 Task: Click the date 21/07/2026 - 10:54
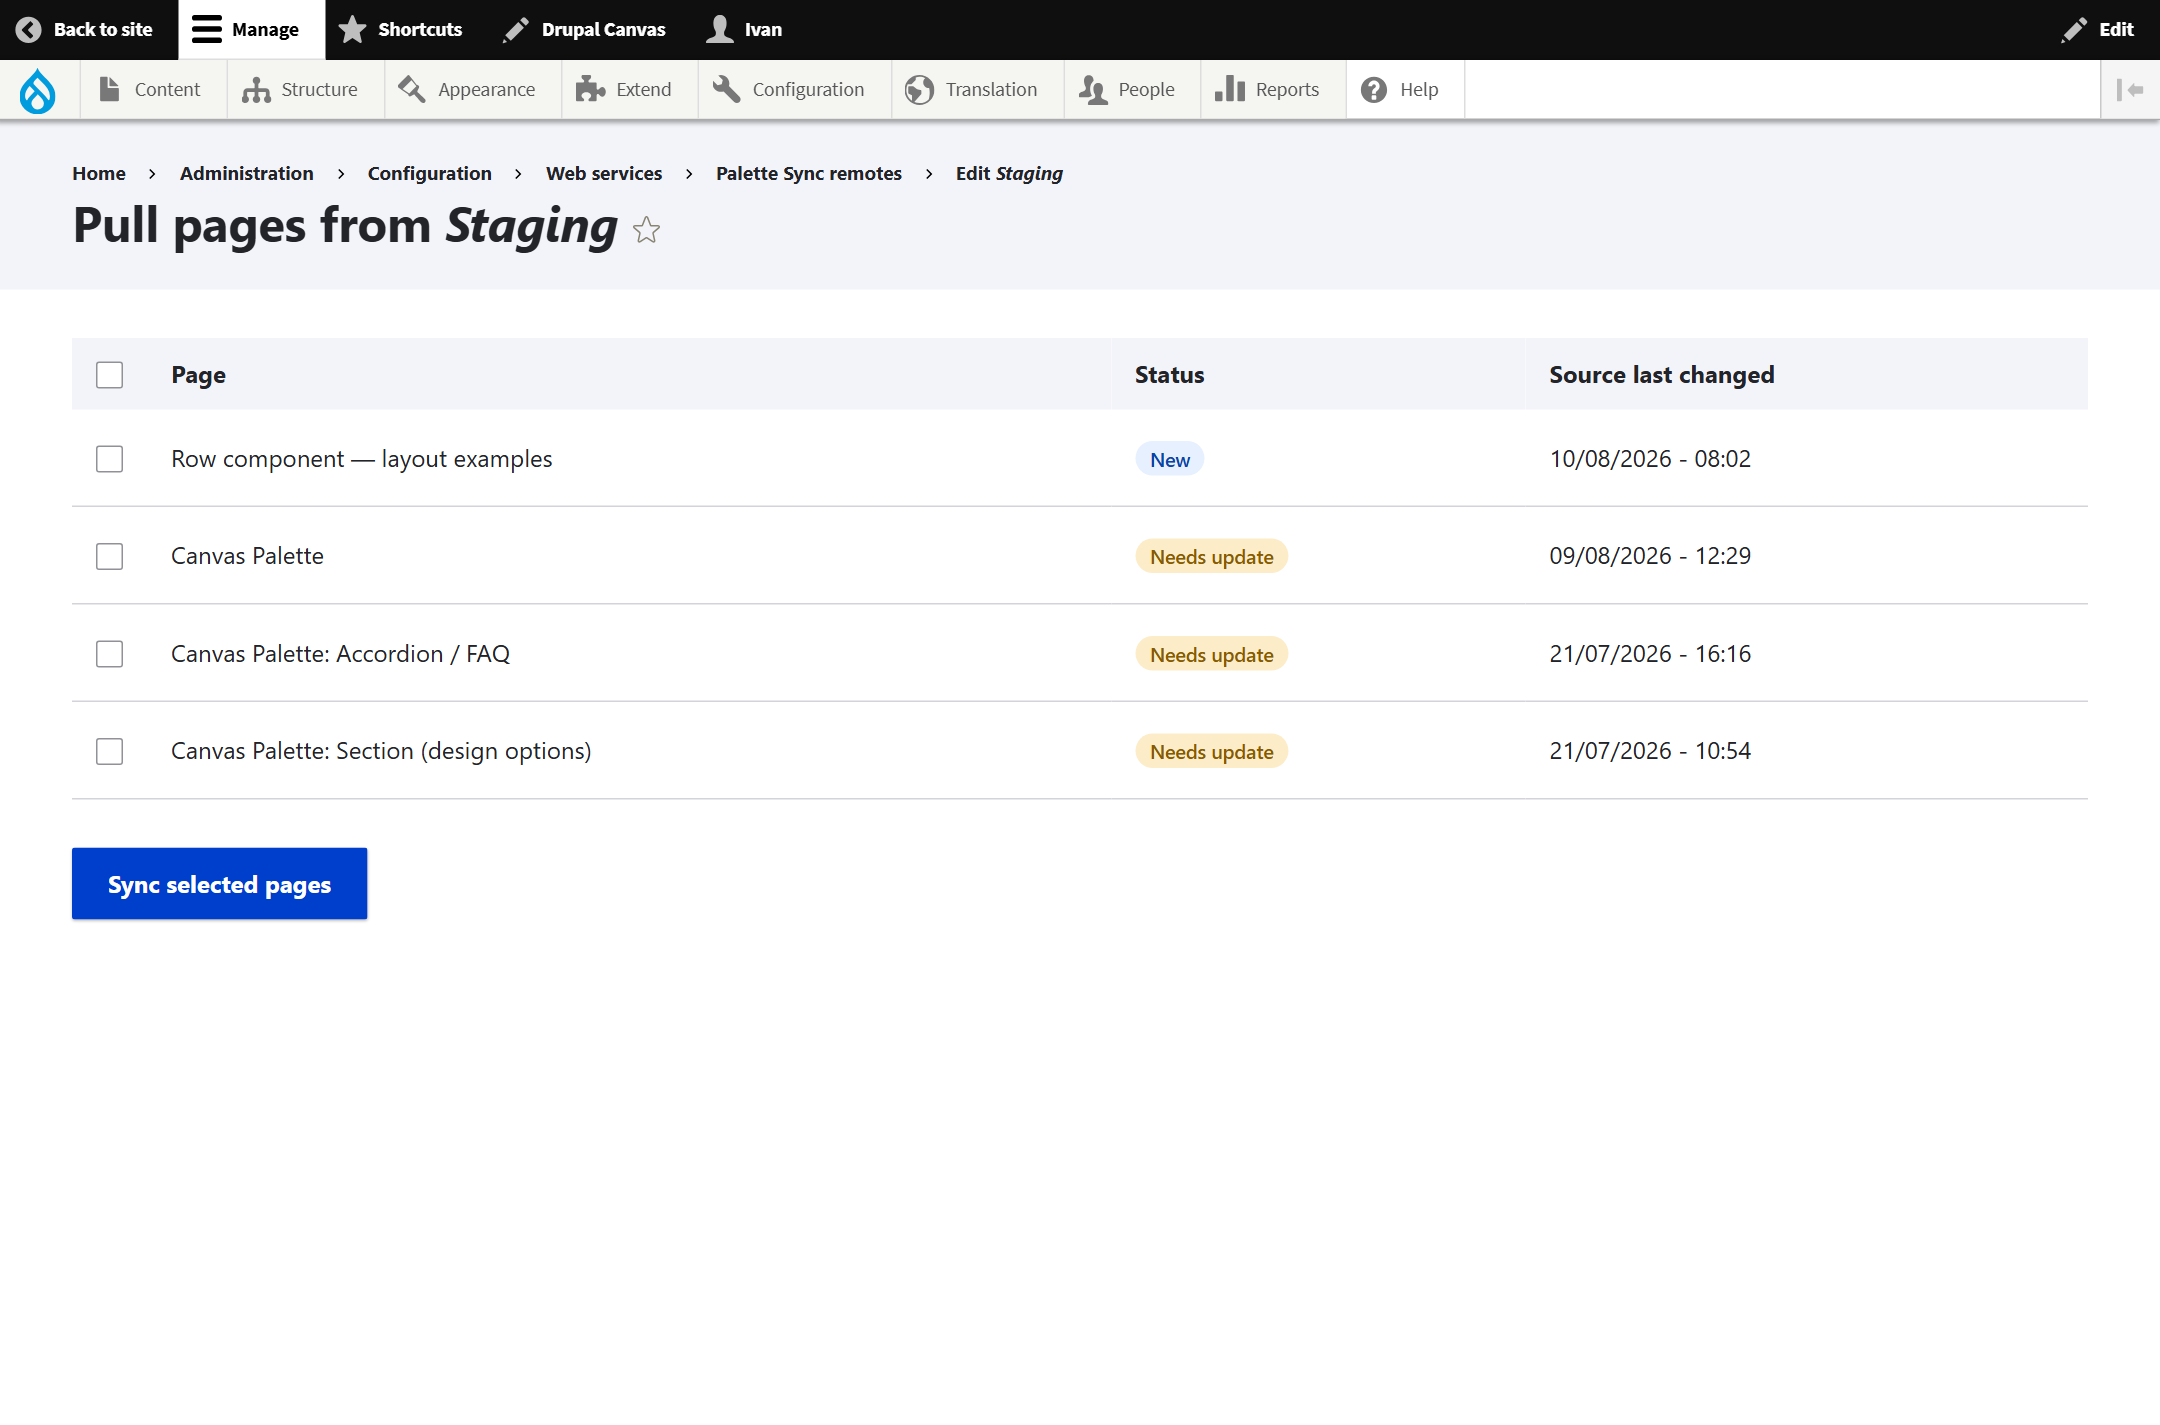pos(1650,751)
